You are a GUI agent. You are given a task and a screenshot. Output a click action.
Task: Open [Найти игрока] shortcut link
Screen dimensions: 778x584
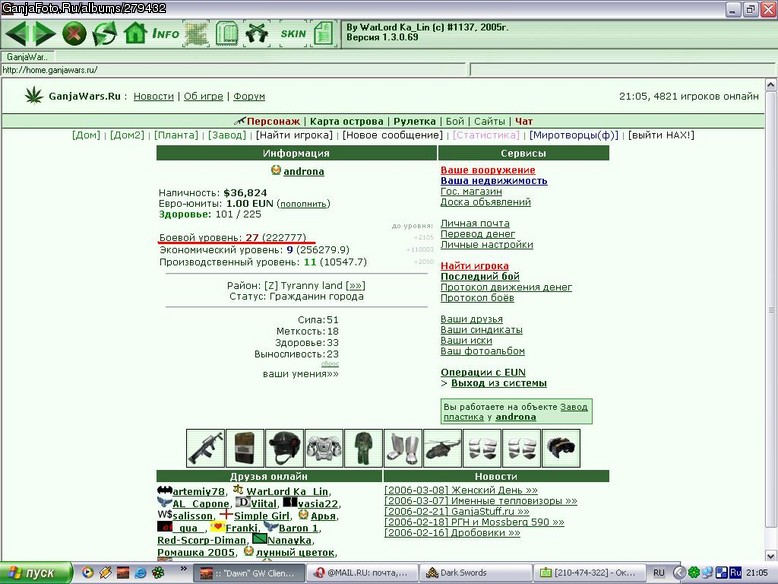pos(294,135)
